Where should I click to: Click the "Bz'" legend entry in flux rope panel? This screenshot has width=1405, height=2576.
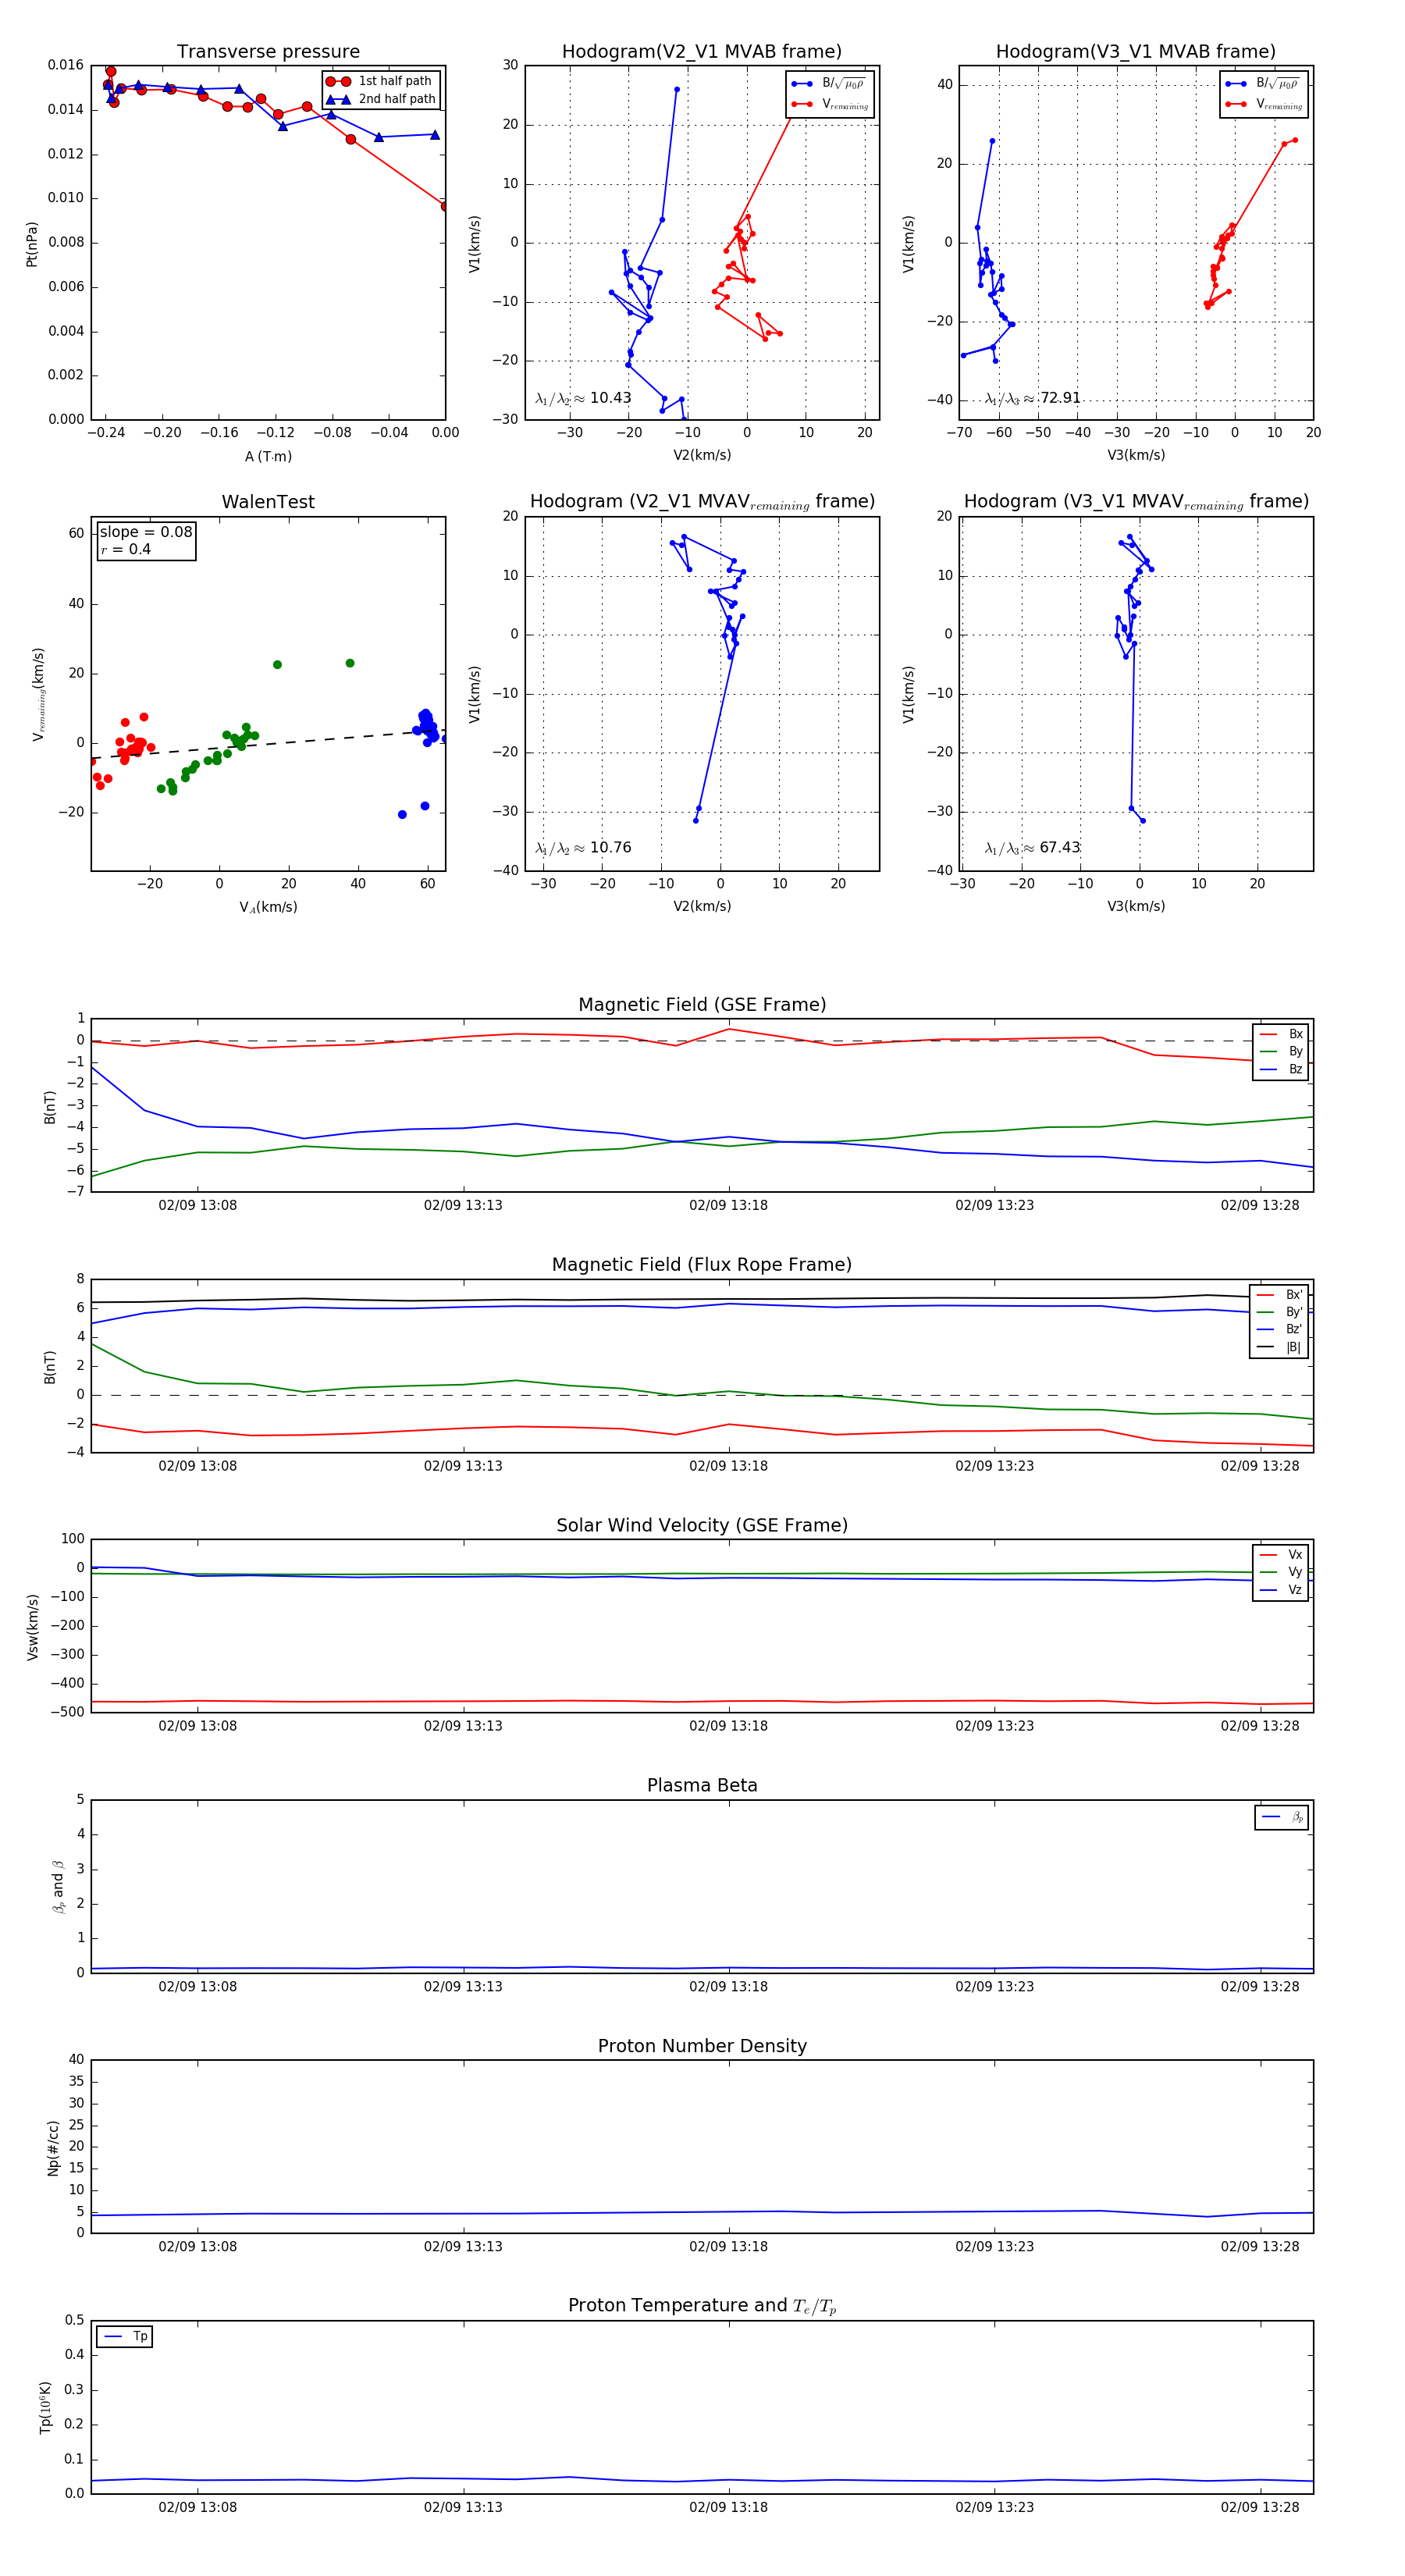click(x=1280, y=1330)
